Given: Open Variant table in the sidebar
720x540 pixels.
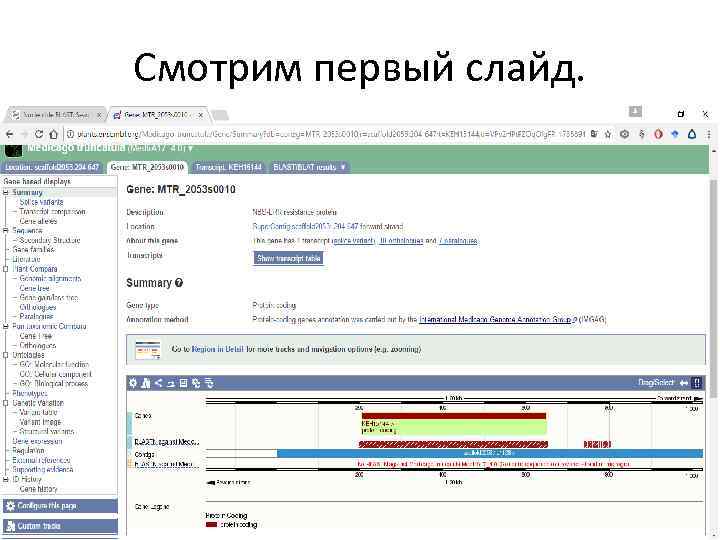Looking at the screenshot, I should point(38,412).
